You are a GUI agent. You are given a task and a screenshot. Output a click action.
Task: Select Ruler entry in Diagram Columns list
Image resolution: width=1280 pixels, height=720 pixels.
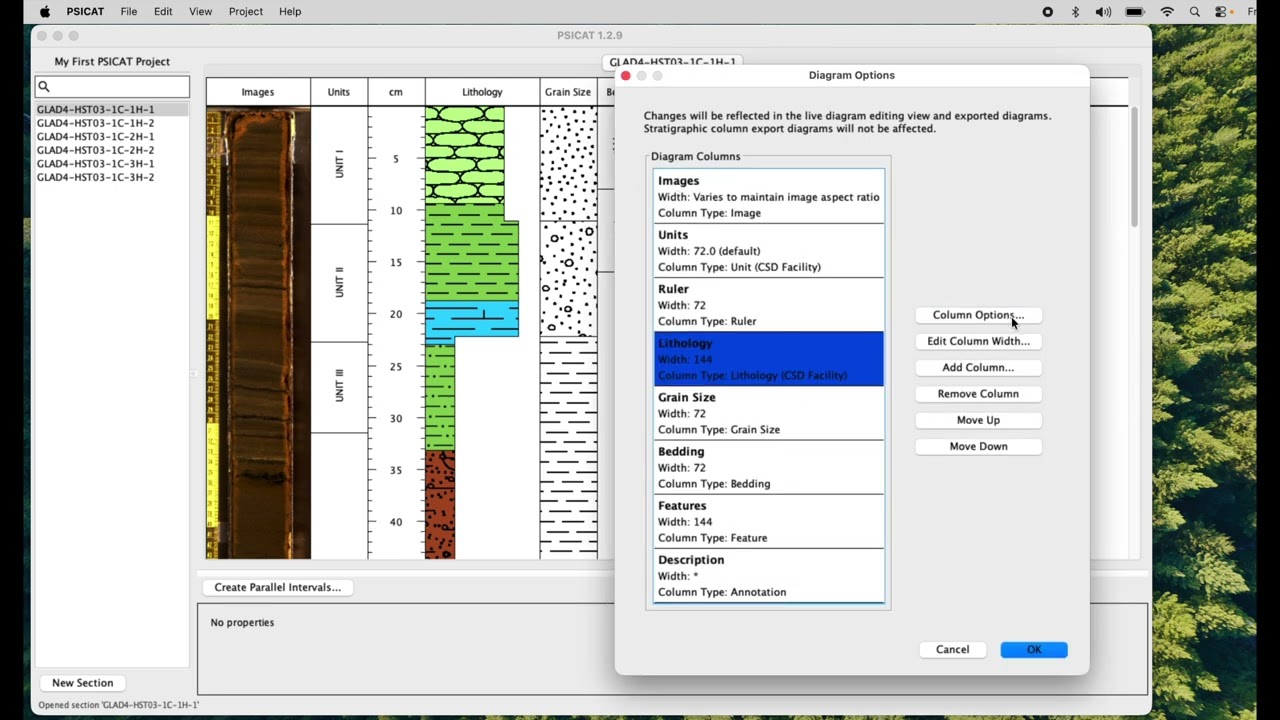click(x=769, y=304)
